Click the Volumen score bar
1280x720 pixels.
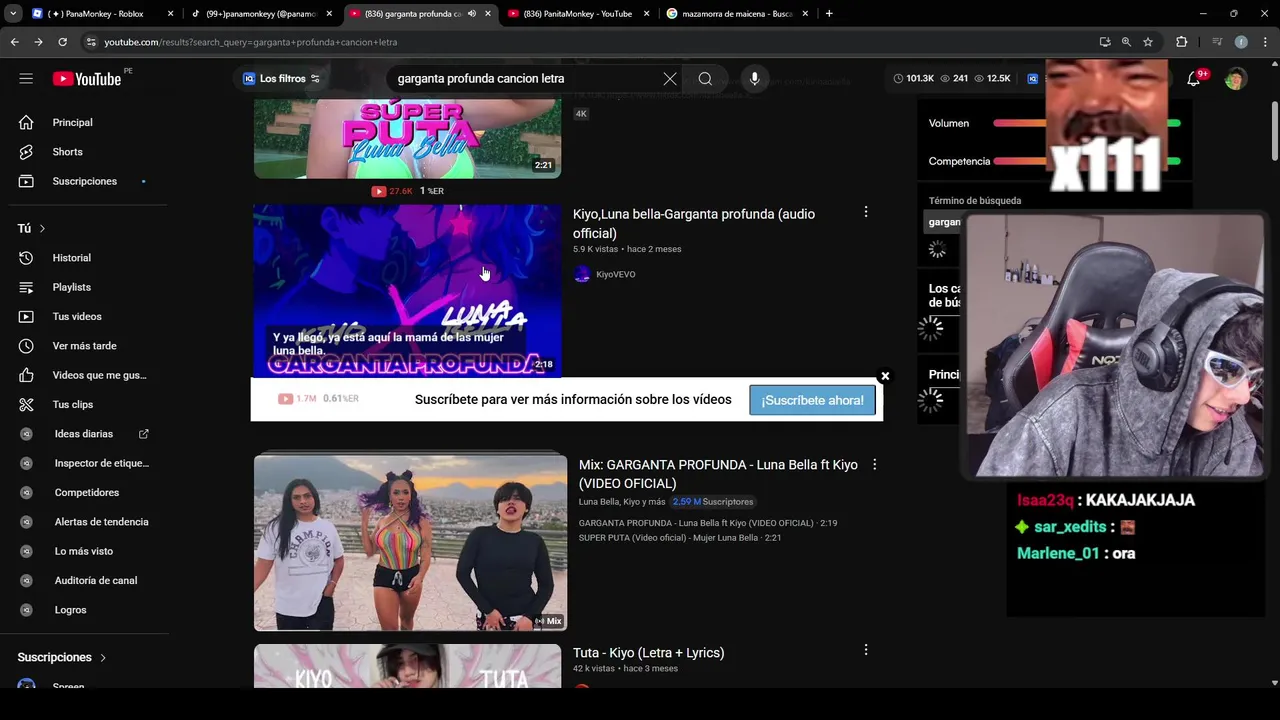point(1087,123)
